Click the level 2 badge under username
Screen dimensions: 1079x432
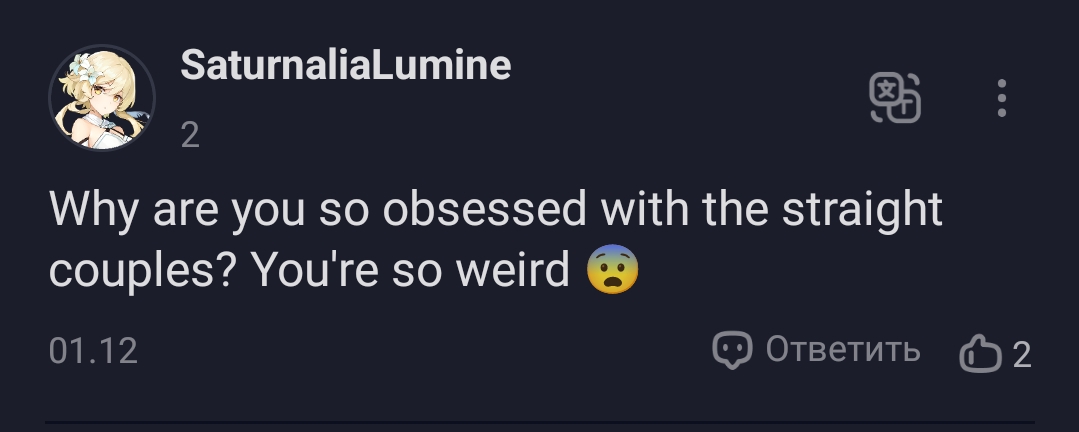190,134
